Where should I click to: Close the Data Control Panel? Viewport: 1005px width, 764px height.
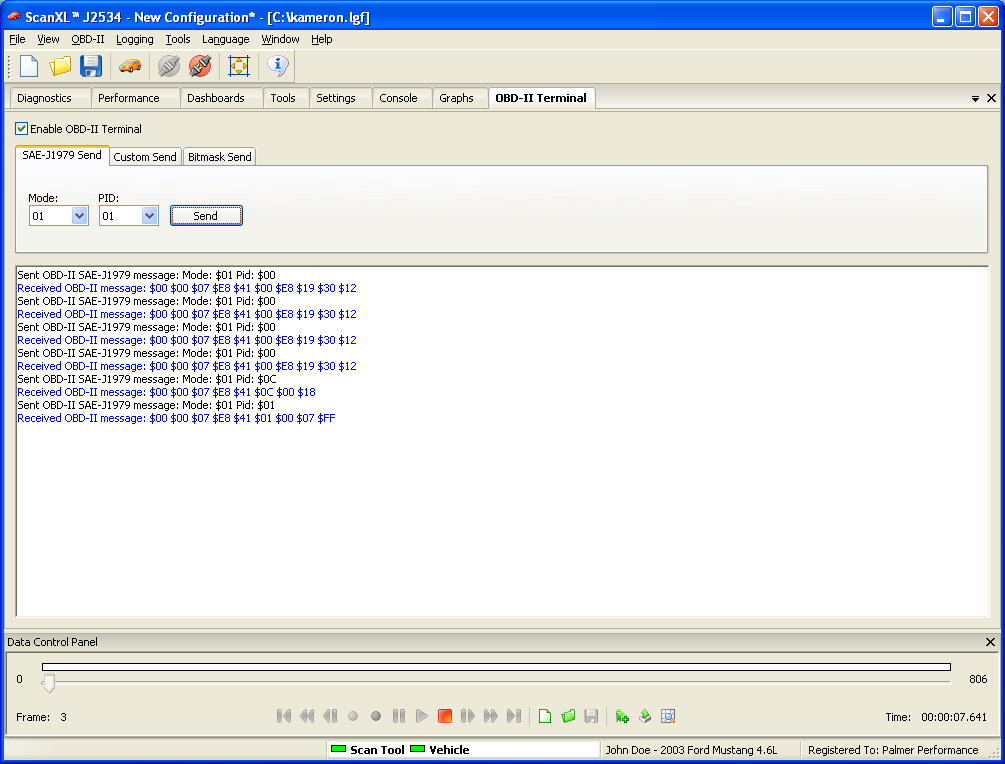(x=990, y=642)
